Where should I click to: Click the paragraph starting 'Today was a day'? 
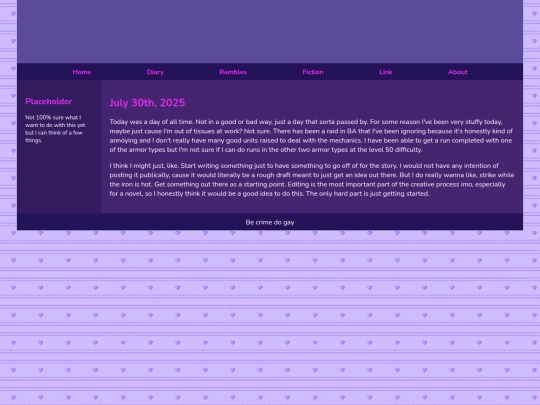[312, 136]
